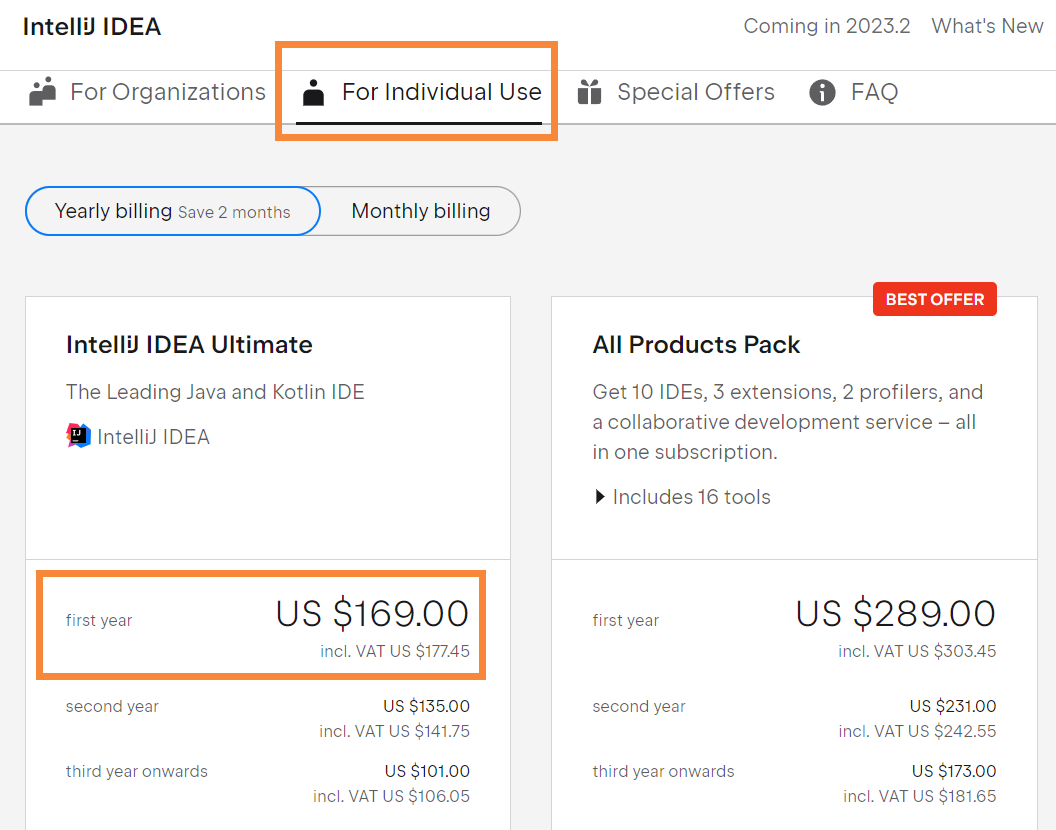The image size is (1056, 830).
Task: Click the organizations group icon
Action: click(42, 92)
